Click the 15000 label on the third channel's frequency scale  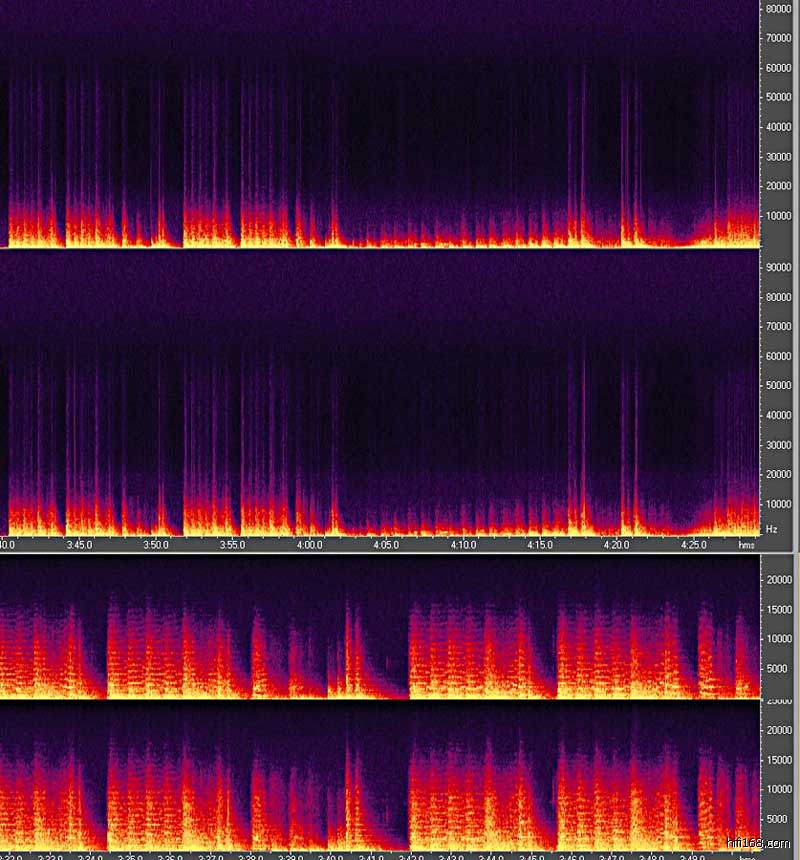point(777,609)
